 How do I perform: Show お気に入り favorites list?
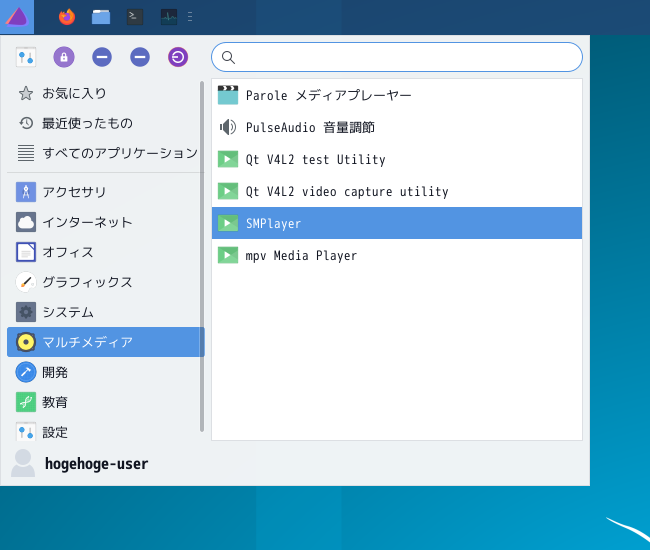[104, 93]
